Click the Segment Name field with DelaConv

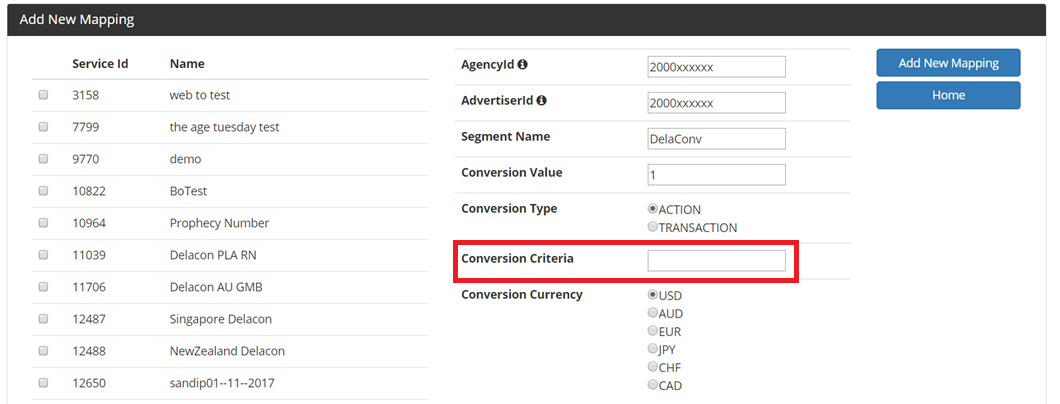(717, 138)
